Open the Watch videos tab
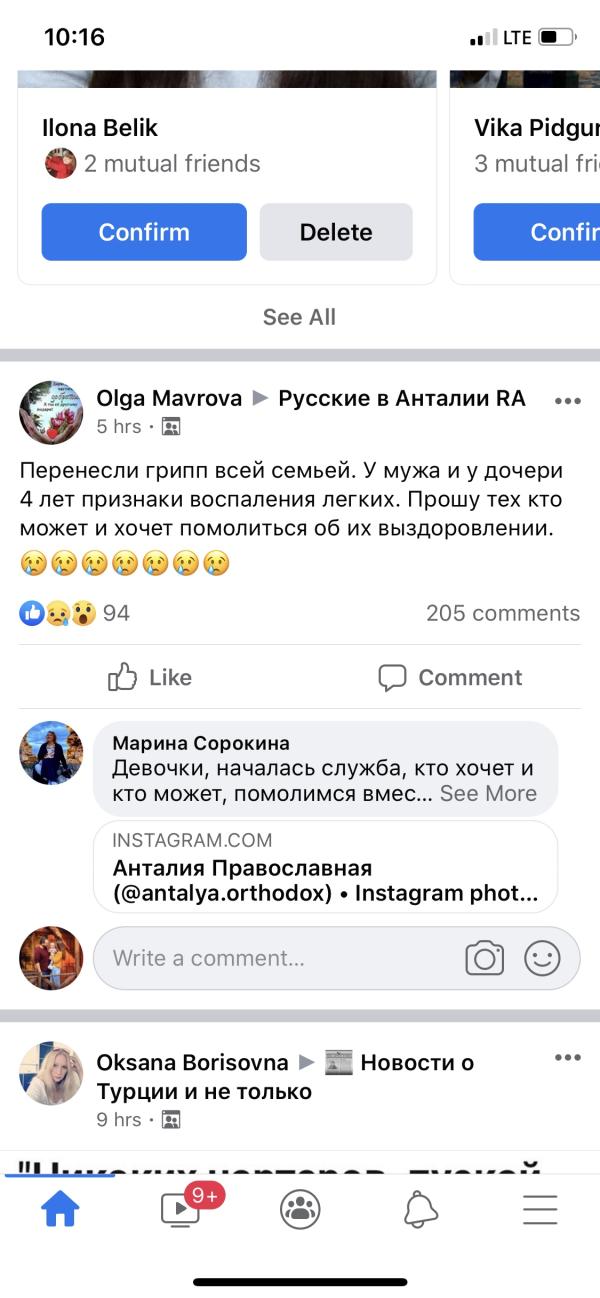600x1298 pixels. click(181, 1210)
